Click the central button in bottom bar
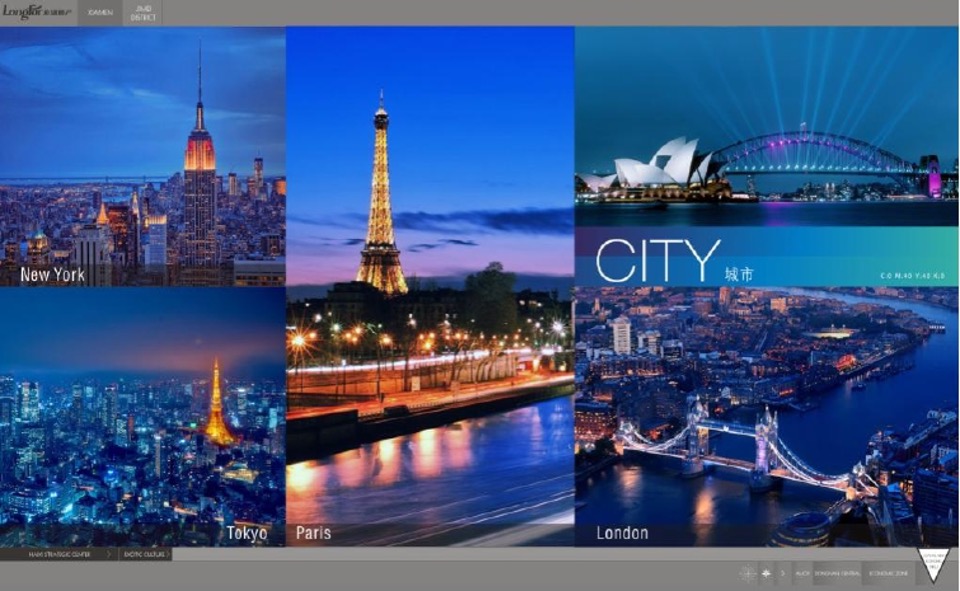 [x=835, y=573]
